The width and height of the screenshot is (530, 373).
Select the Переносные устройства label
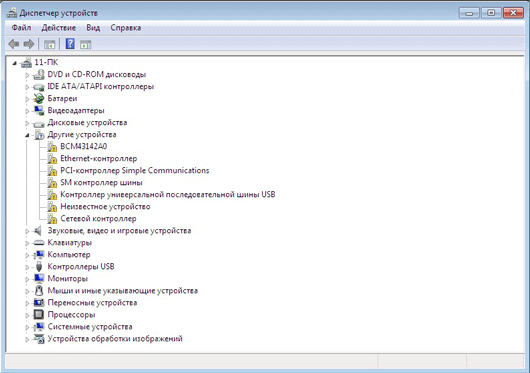pos(92,302)
